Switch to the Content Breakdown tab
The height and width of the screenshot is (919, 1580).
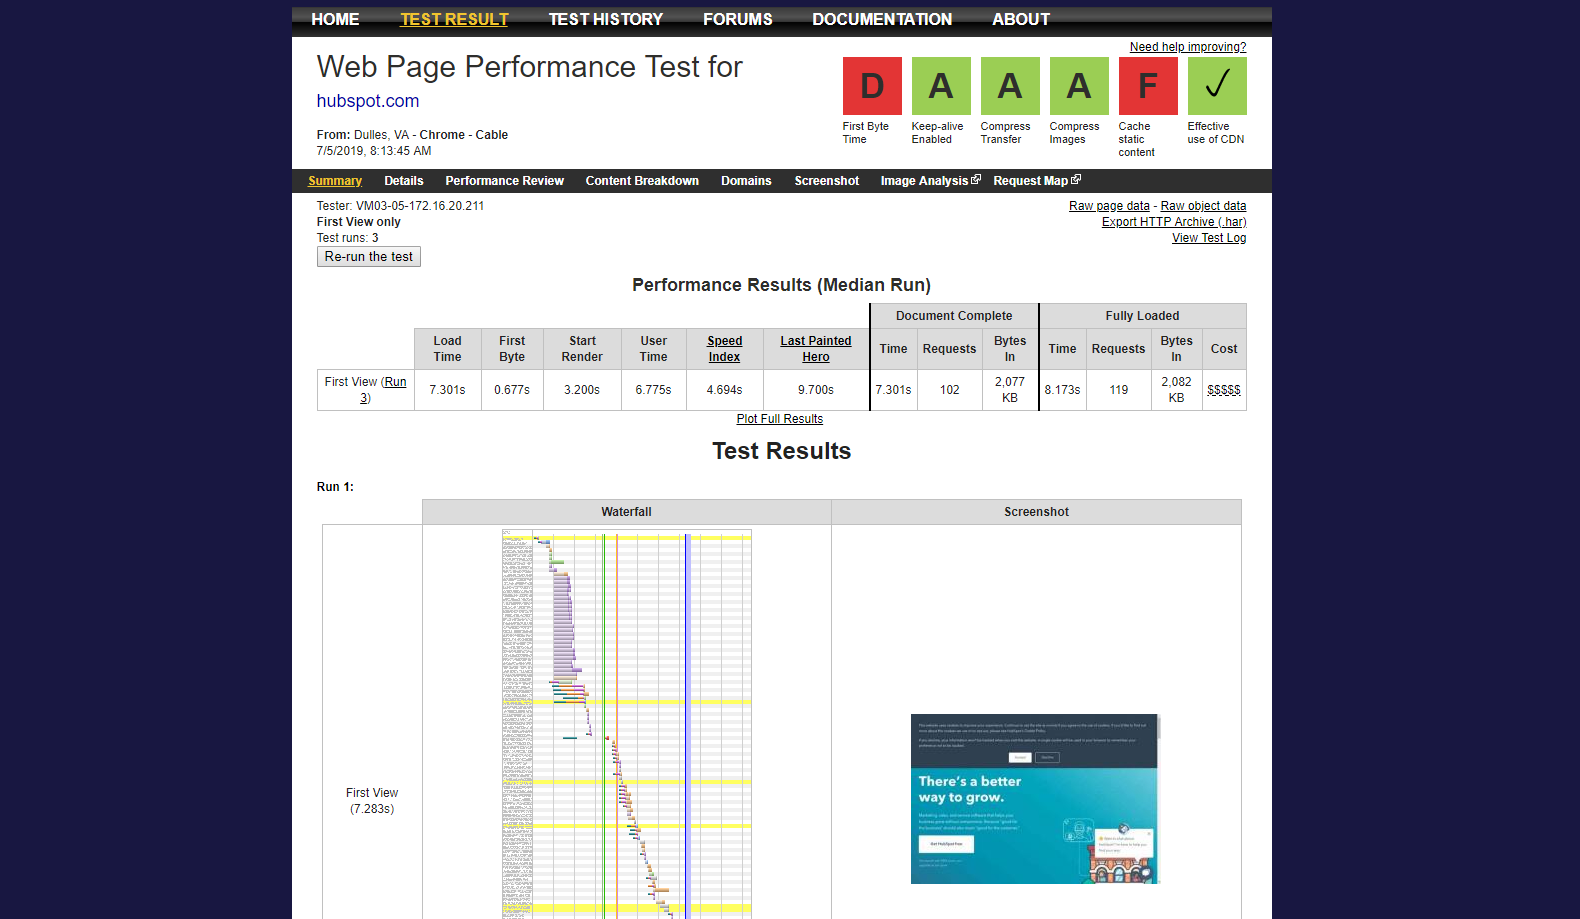click(x=642, y=181)
